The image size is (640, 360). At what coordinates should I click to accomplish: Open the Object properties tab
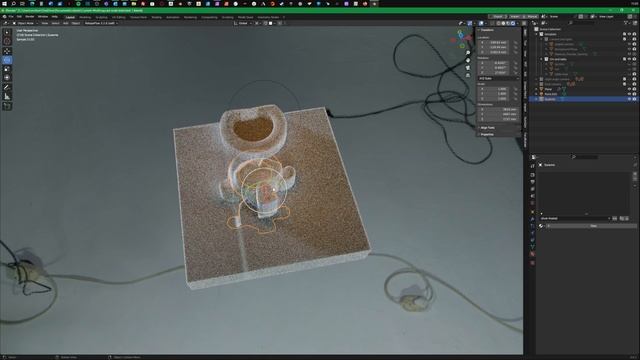[532, 212]
